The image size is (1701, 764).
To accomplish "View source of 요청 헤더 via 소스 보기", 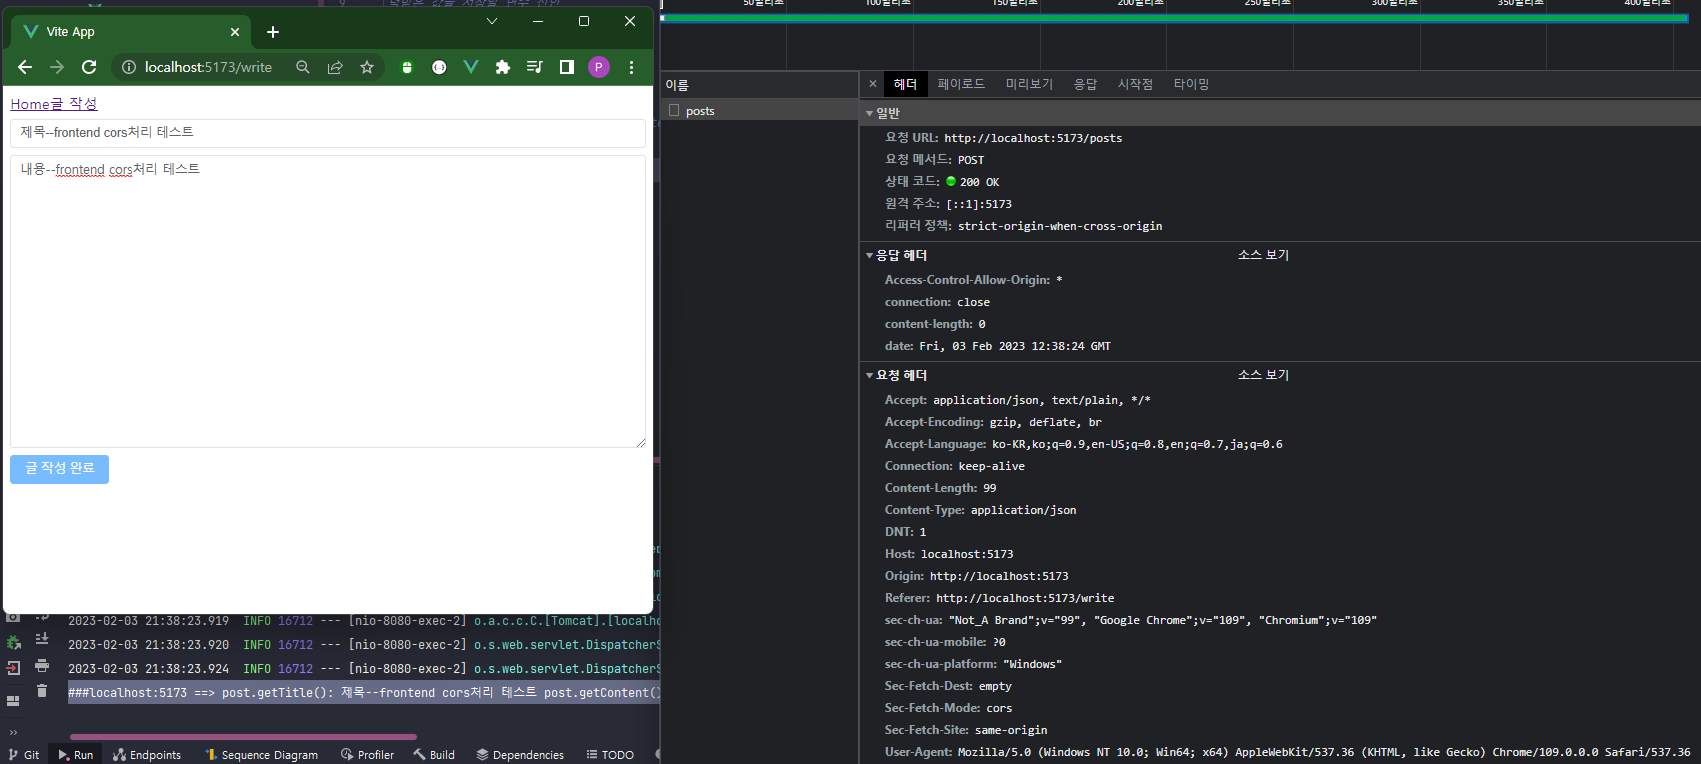I will tap(1263, 375).
